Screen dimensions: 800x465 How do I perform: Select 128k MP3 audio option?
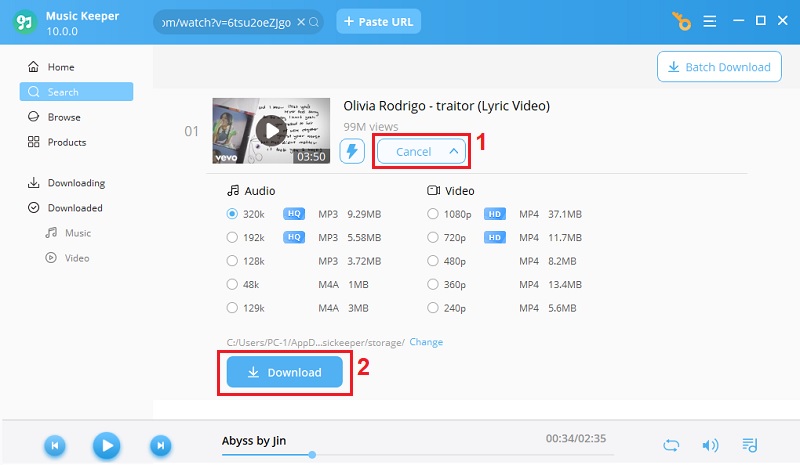click(x=232, y=261)
